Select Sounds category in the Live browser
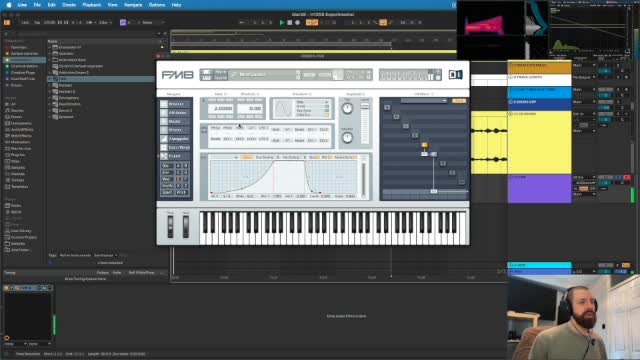 pyautogui.click(x=17, y=111)
